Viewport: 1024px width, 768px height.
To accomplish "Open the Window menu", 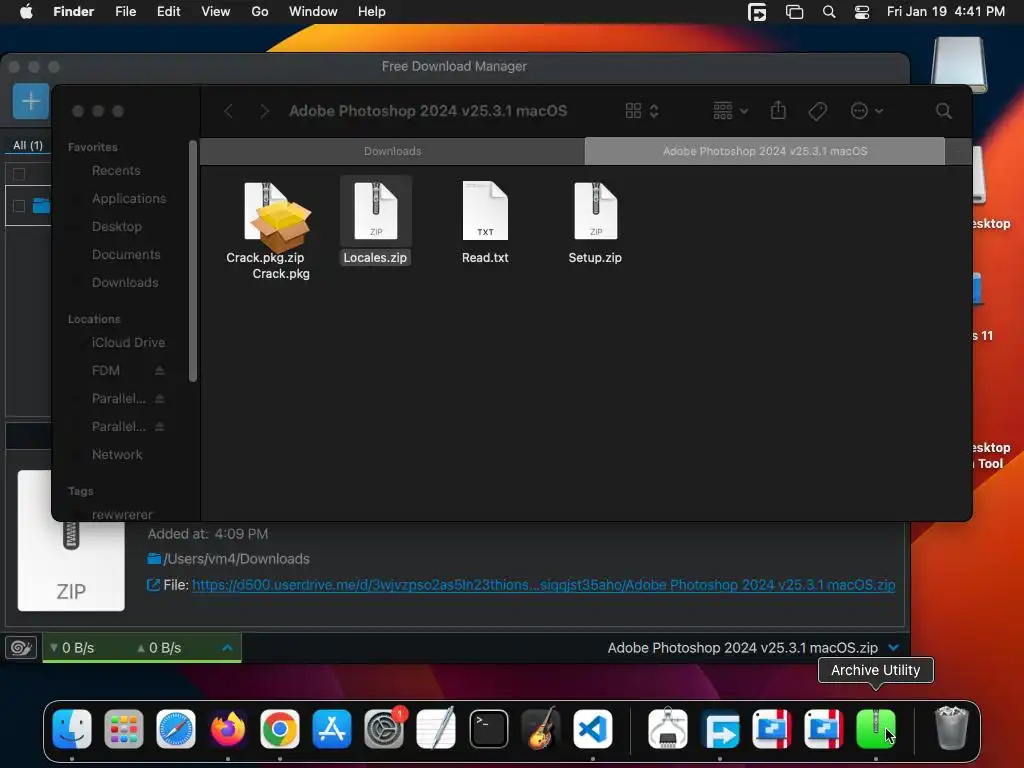I will click(x=313, y=12).
